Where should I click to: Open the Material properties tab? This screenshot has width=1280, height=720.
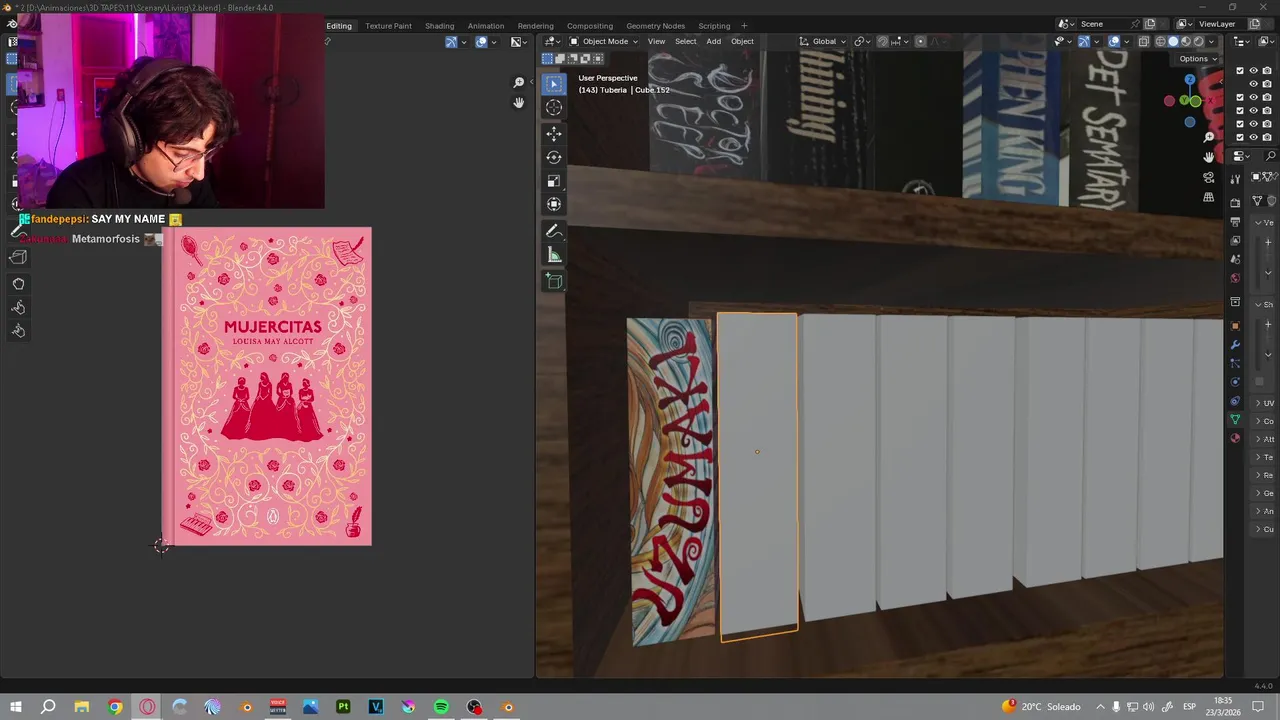(1235, 438)
